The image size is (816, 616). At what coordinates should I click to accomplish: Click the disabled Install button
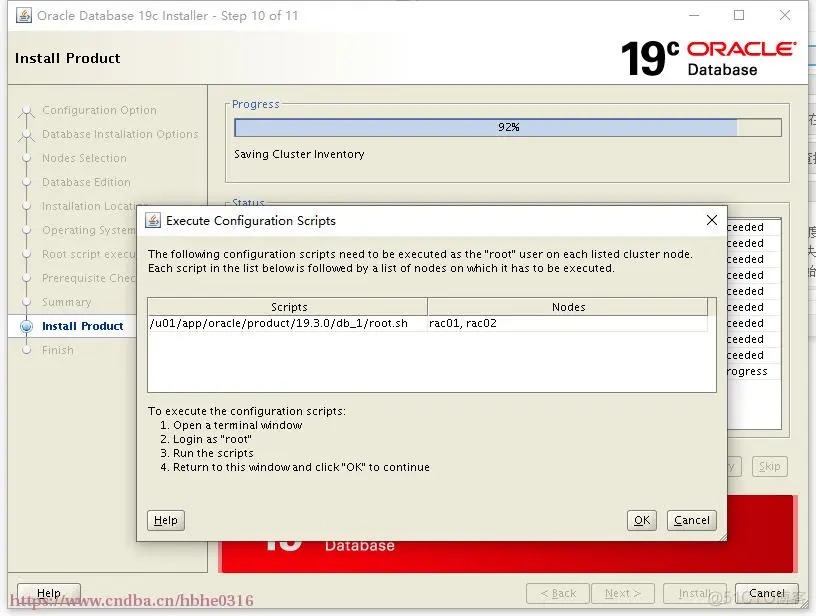694,593
